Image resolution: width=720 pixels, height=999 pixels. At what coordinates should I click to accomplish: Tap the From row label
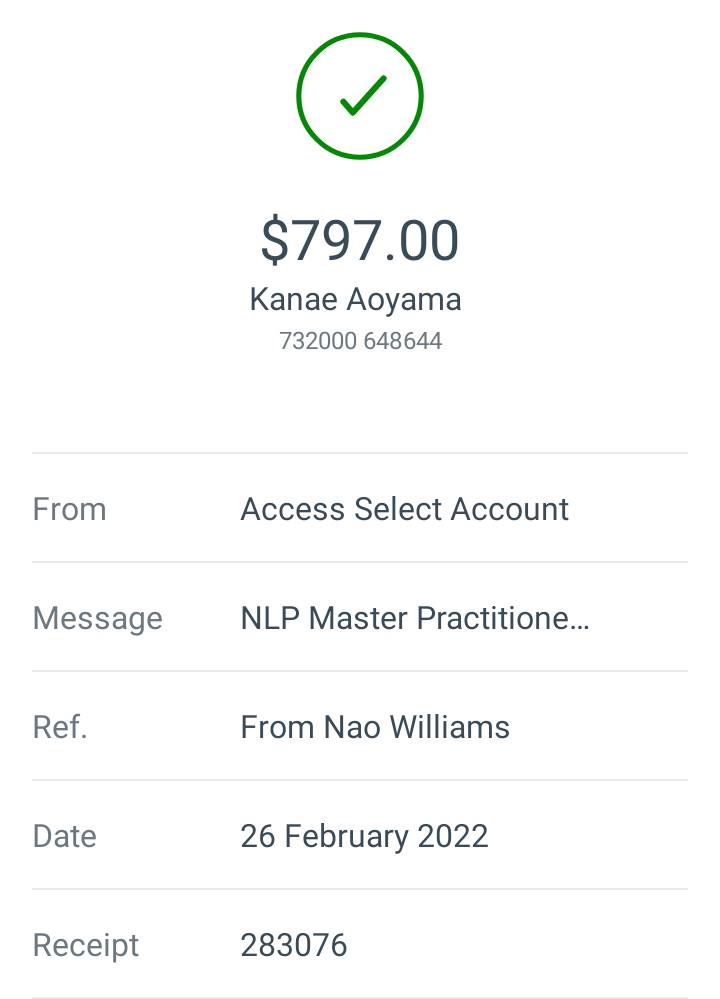(69, 509)
